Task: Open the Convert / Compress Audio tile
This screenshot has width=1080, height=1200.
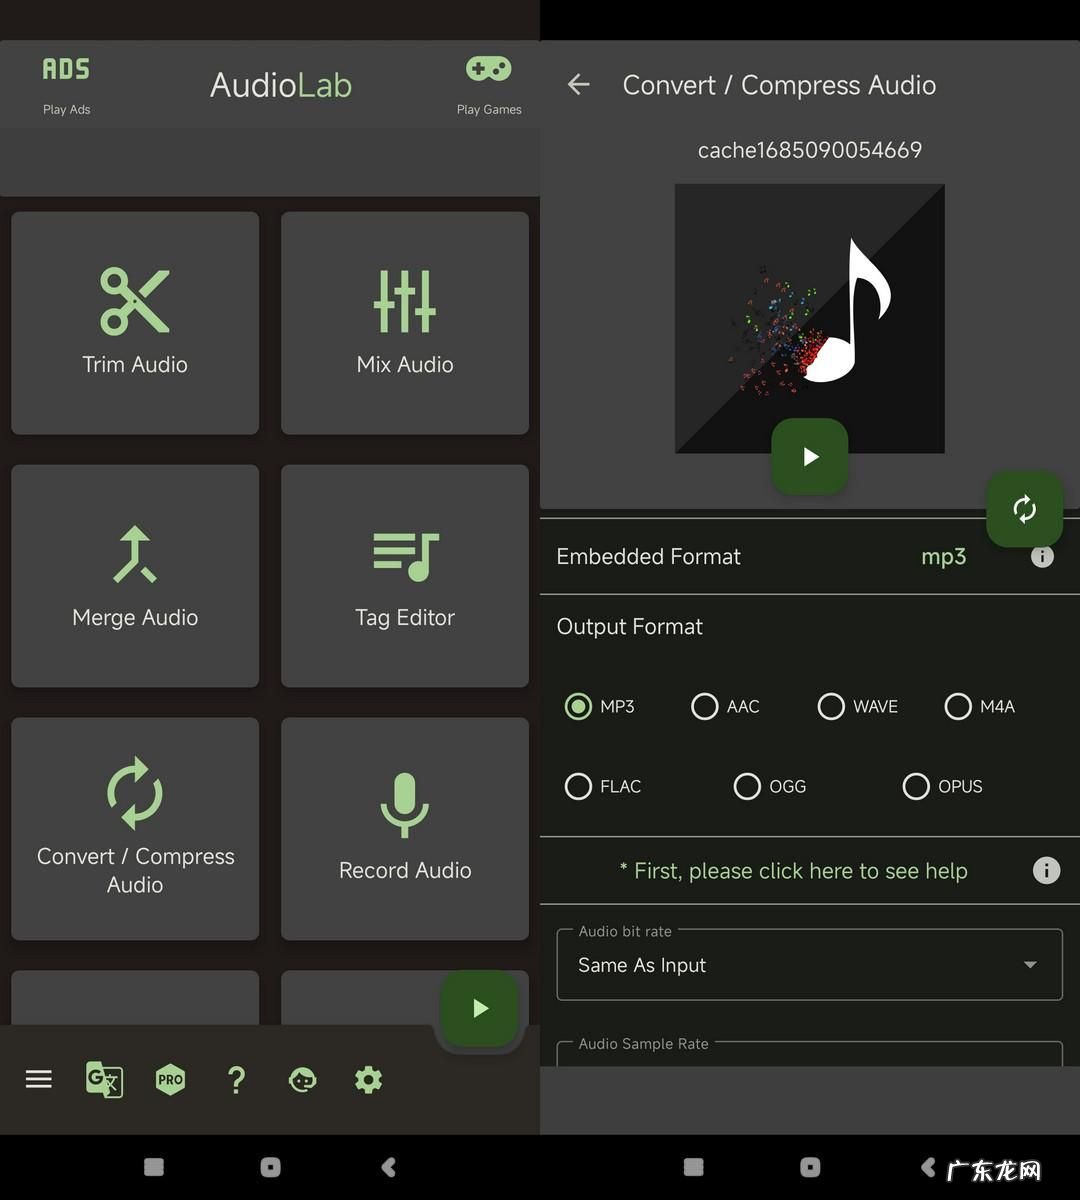Action: click(135, 828)
